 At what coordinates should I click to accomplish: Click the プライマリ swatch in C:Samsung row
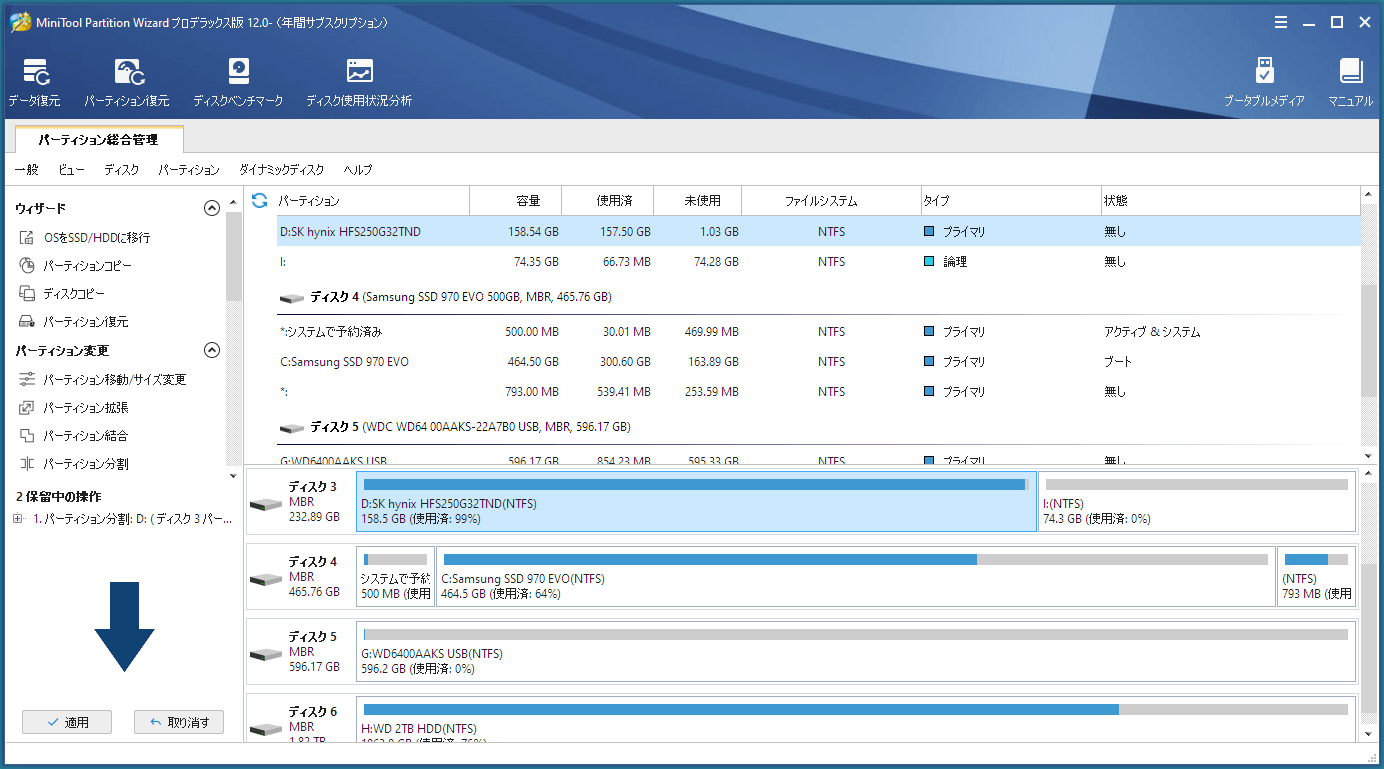tap(929, 361)
